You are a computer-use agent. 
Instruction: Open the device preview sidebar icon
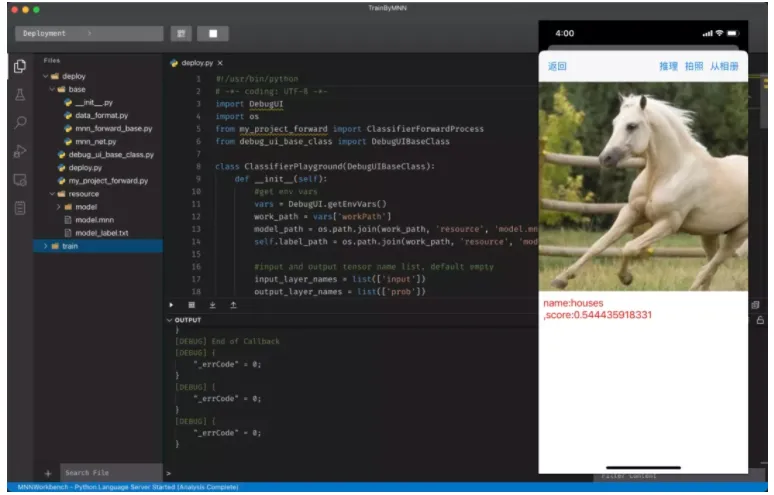20,180
